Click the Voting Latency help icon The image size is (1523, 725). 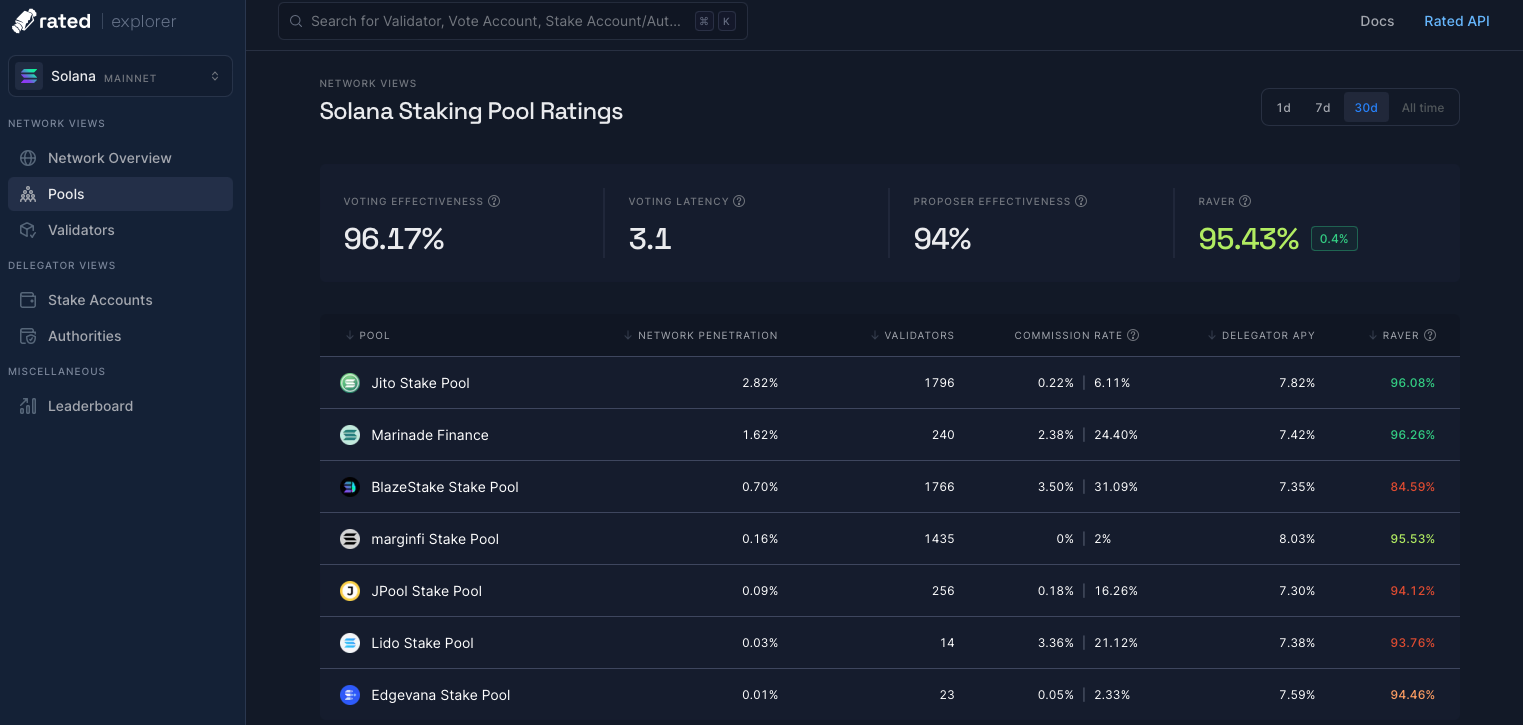point(739,201)
